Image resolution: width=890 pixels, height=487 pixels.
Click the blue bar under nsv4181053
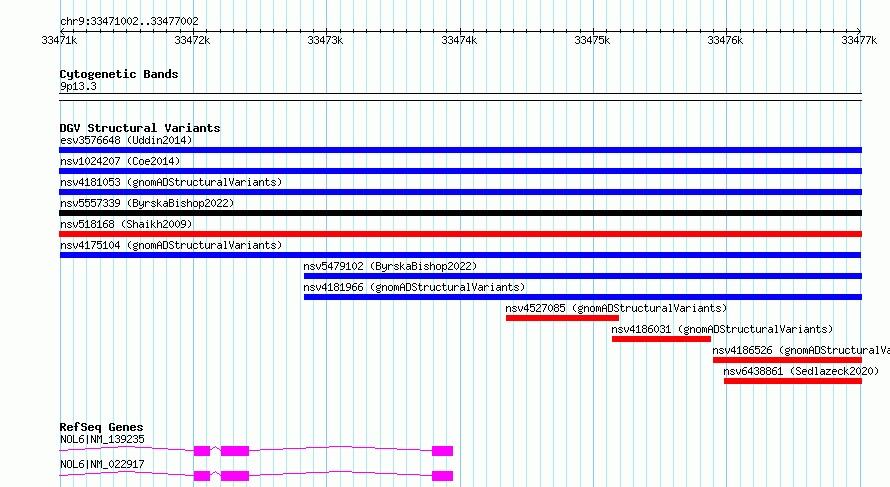(460, 192)
